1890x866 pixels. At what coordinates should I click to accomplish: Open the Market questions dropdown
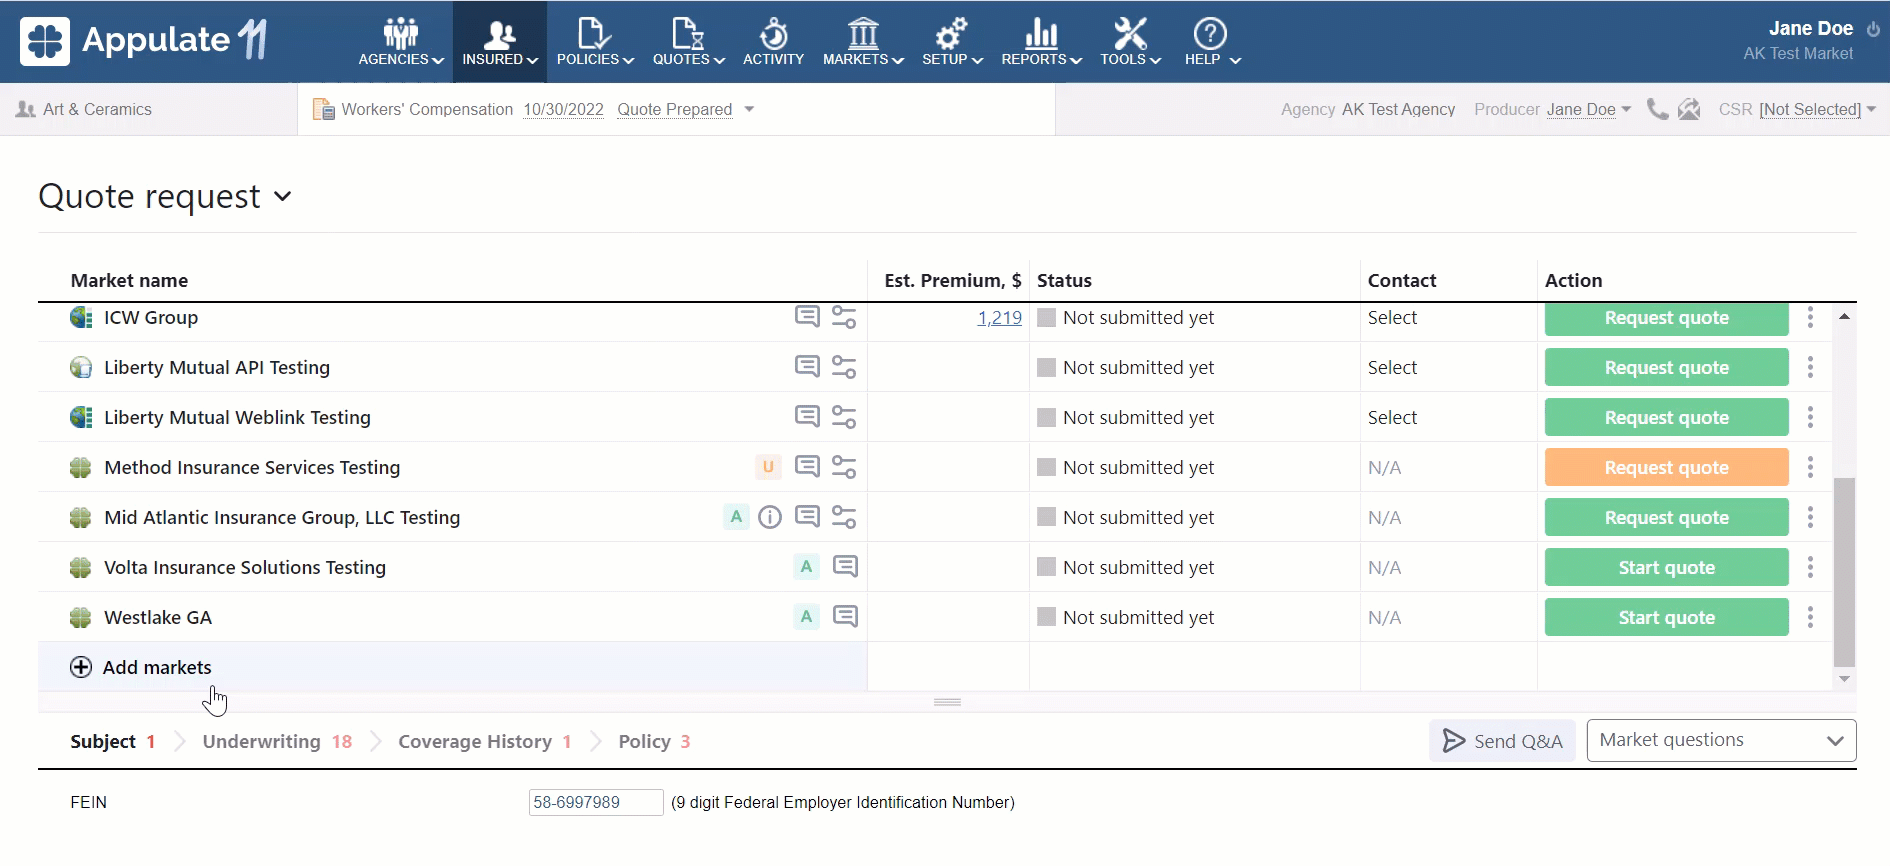click(x=1721, y=740)
